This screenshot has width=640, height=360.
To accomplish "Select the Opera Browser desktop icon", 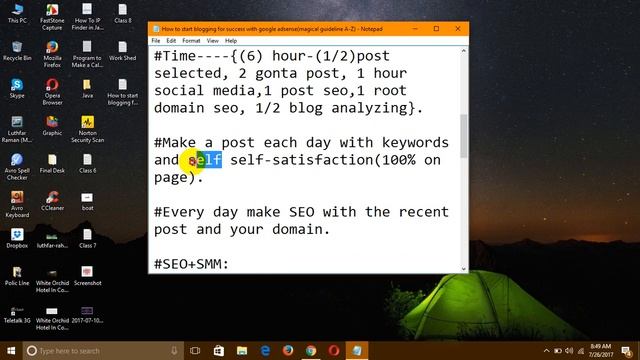I will click(x=52, y=91).
